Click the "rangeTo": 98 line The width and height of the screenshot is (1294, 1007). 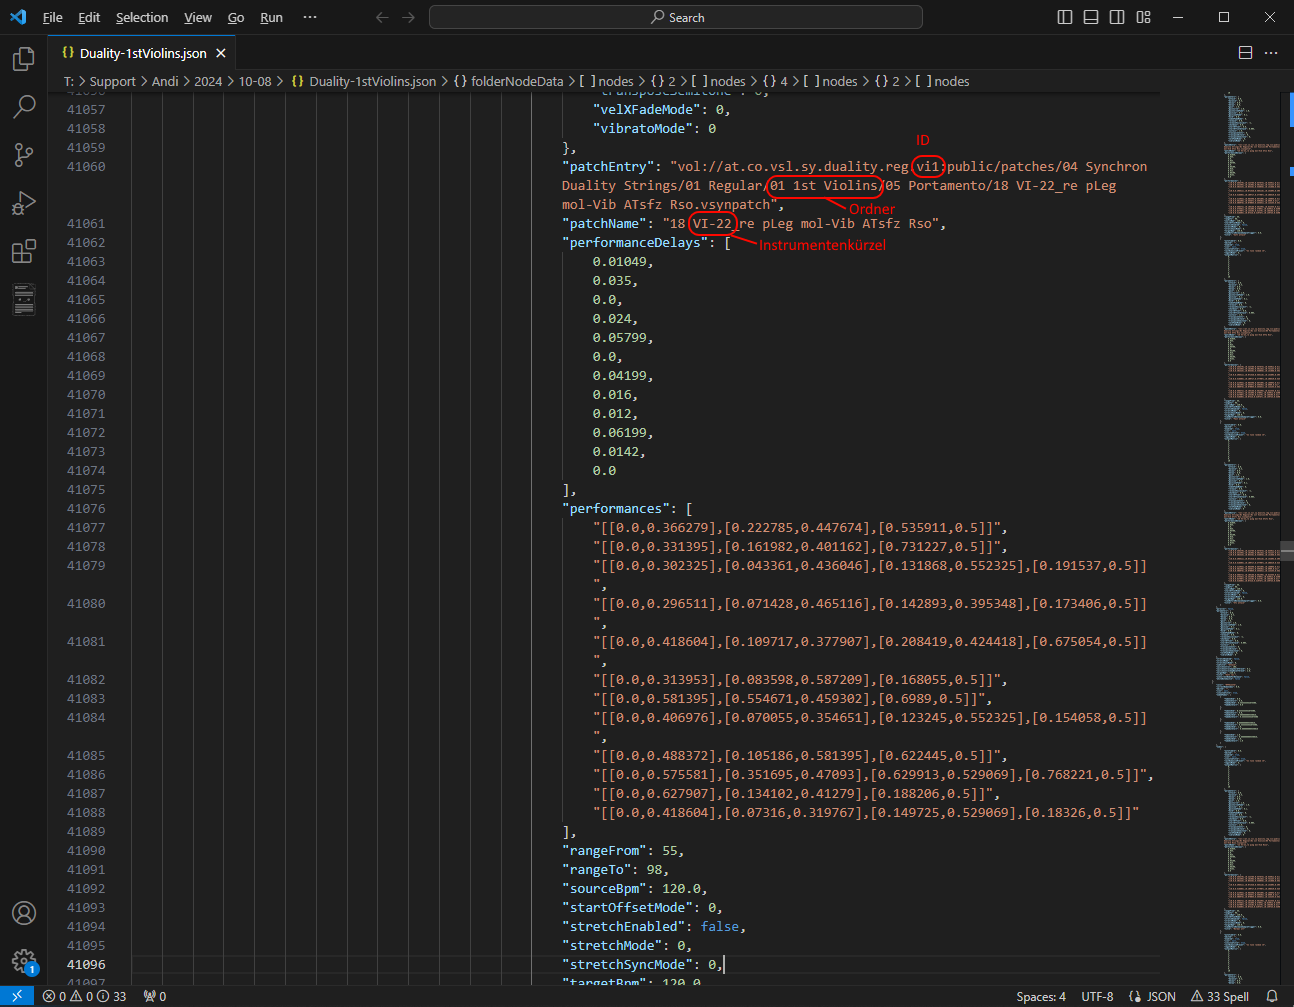(616, 869)
